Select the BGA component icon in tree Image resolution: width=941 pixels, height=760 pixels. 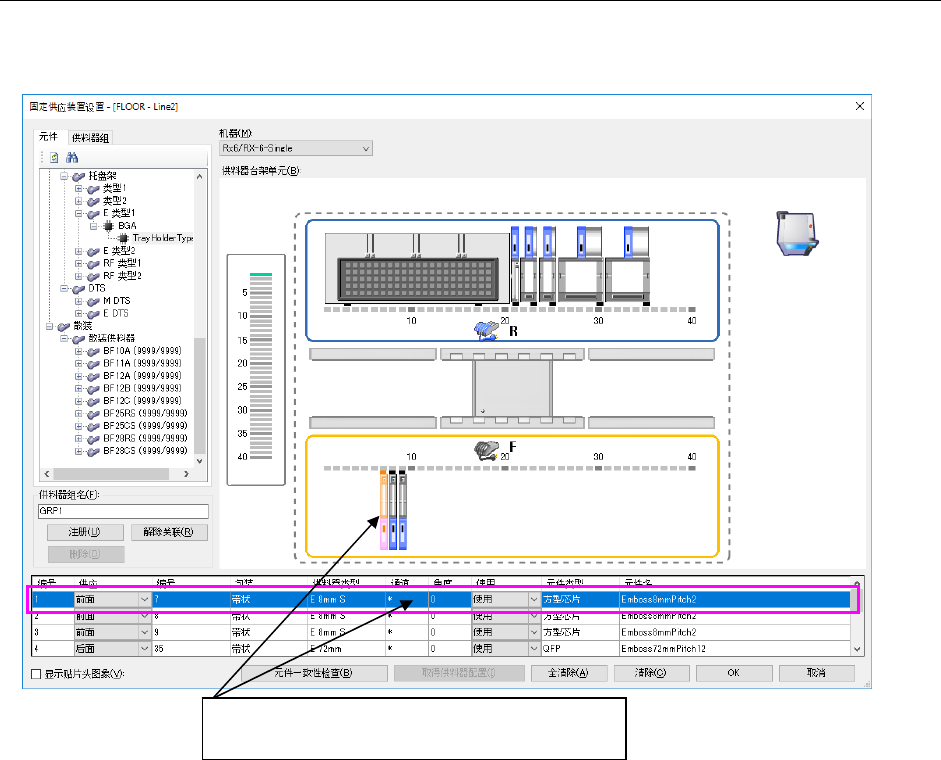click(x=108, y=226)
